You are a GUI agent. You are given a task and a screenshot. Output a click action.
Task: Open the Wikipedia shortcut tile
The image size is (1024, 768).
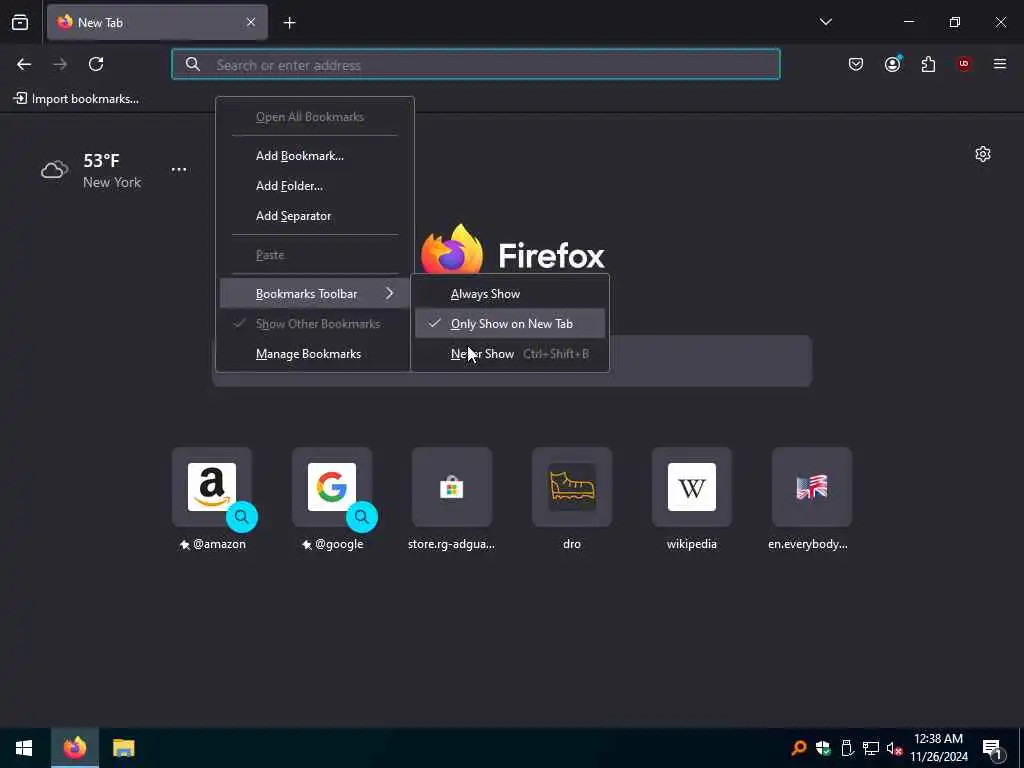(692, 487)
